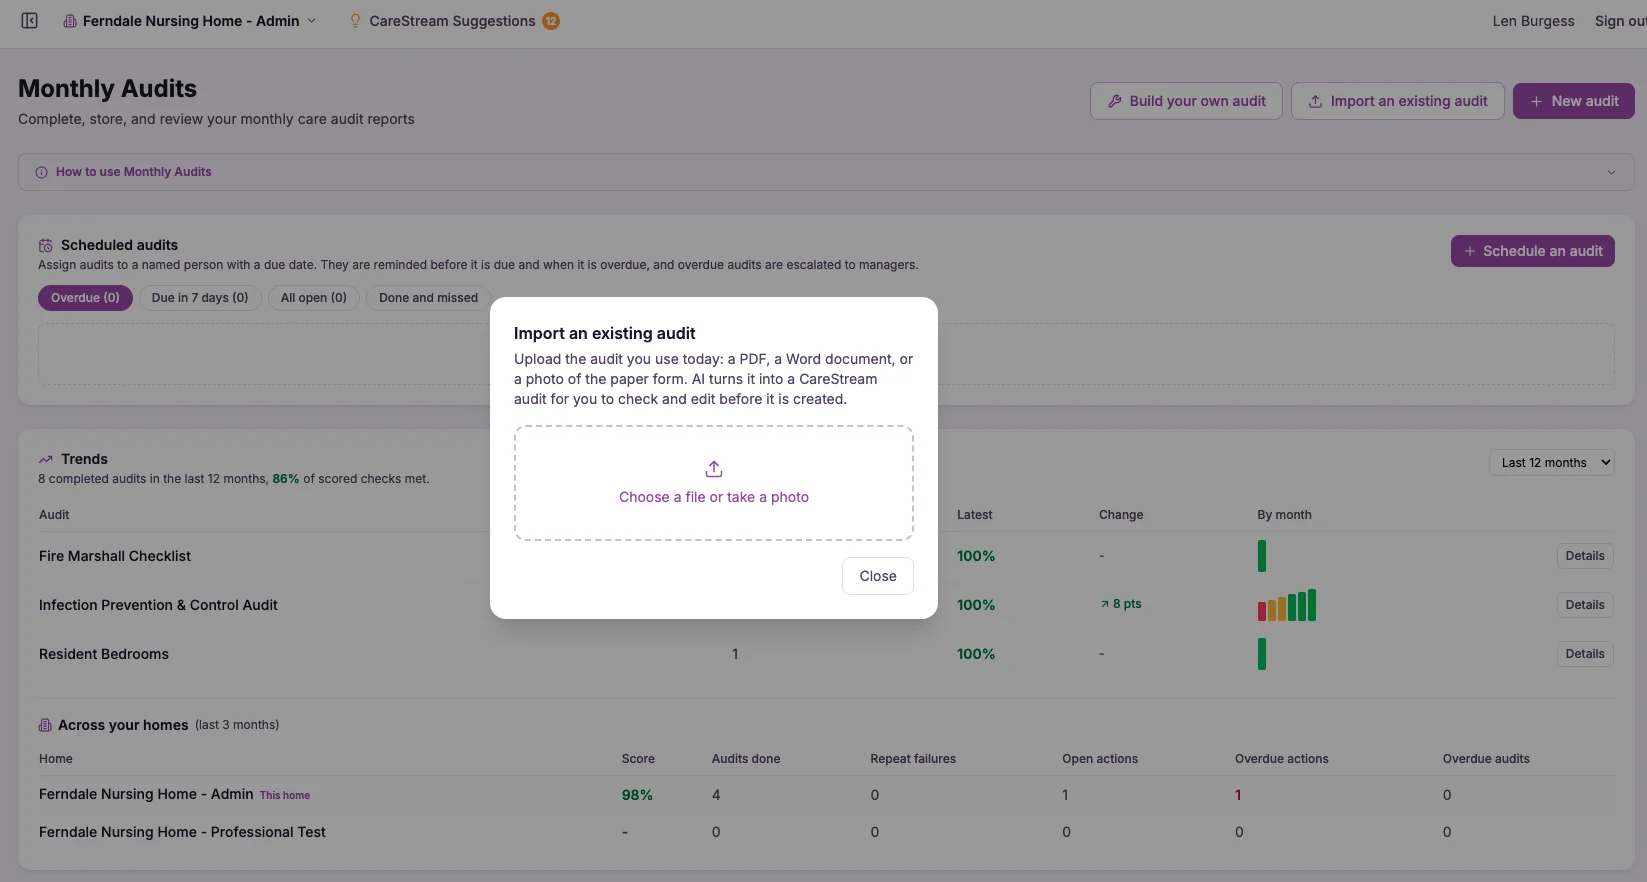Click the By month column header
Screen dimensions: 1647x882
[x=1284, y=515]
